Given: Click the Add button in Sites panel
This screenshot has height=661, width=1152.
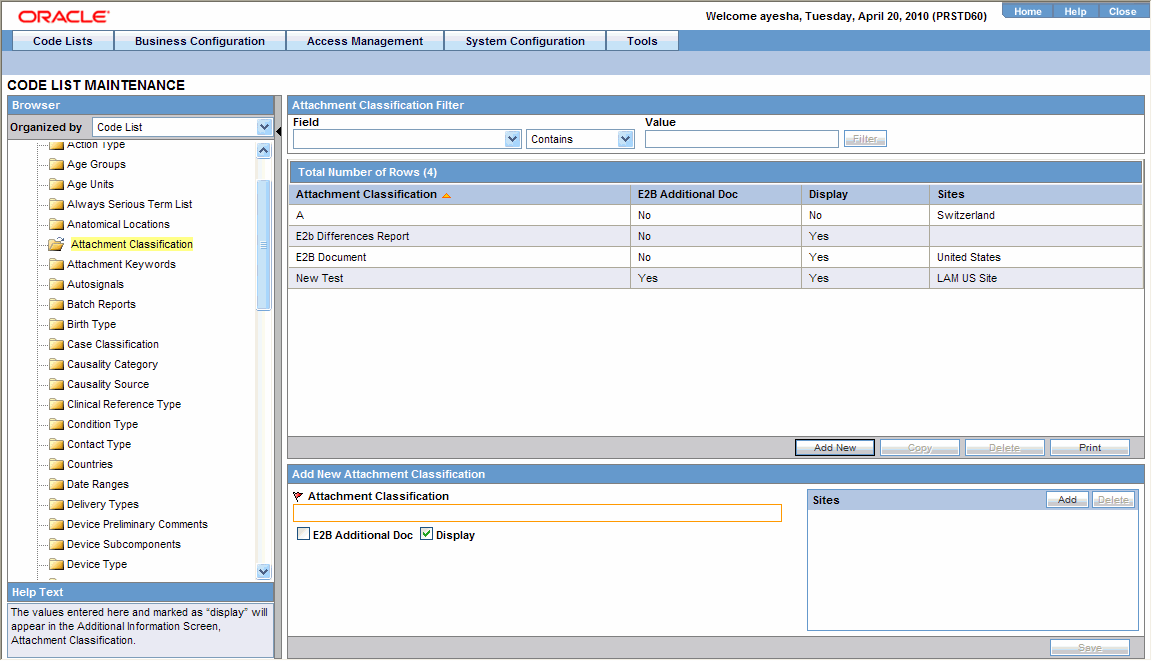Looking at the screenshot, I should tap(1068, 500).
